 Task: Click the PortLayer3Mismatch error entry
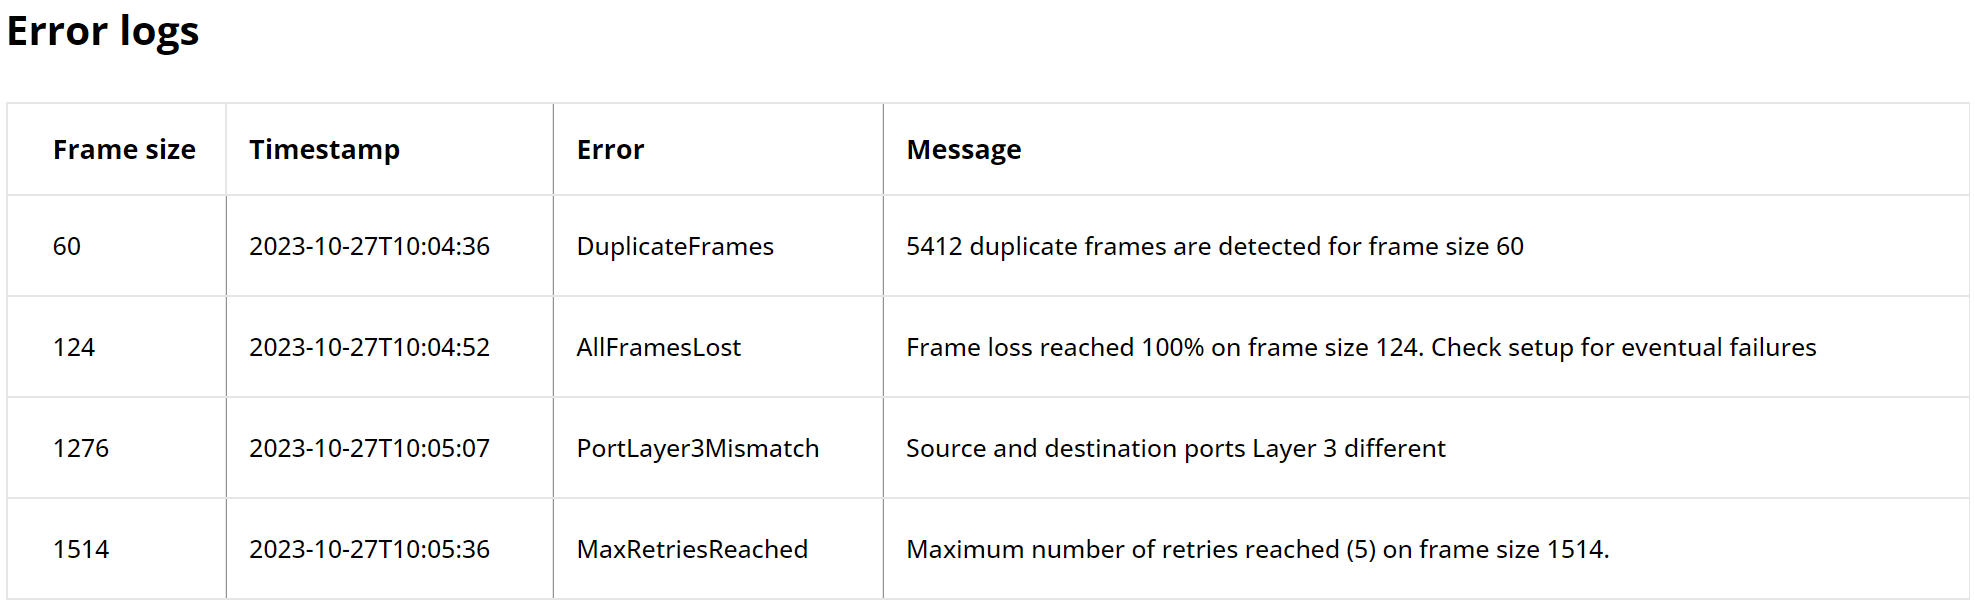pyautogui.click(x=697, y=449)
